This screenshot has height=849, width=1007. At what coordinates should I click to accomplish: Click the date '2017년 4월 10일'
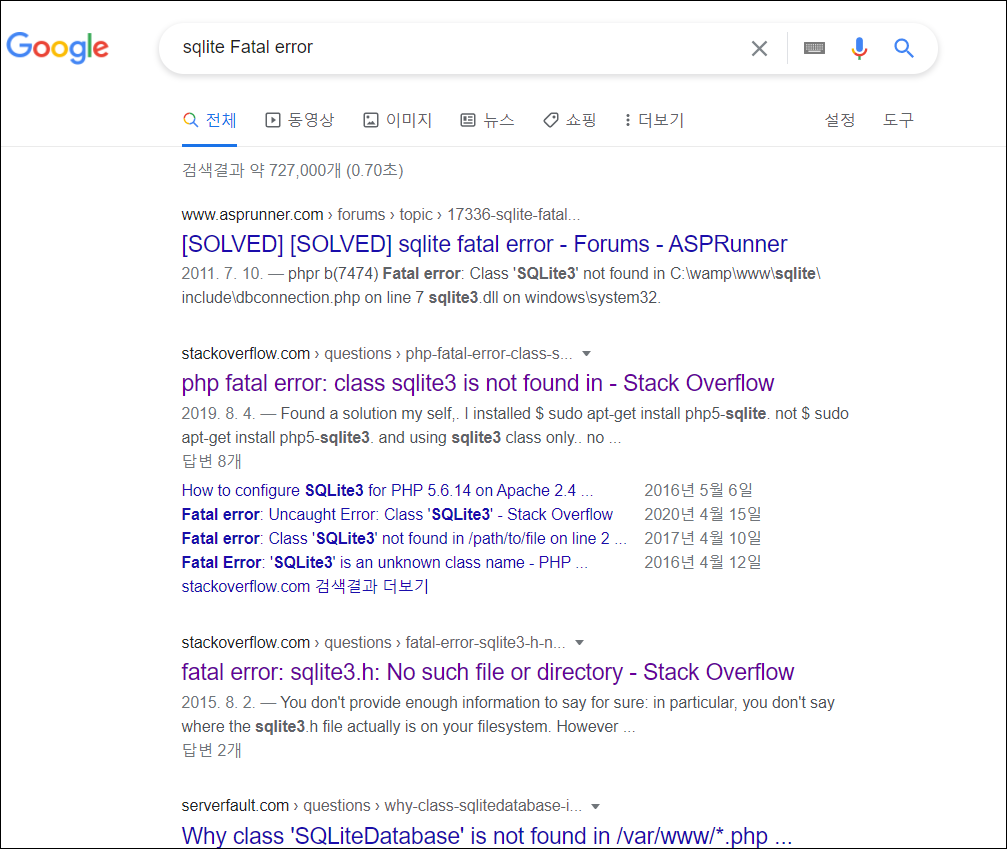pyautogui.click(x=703, y=538)
